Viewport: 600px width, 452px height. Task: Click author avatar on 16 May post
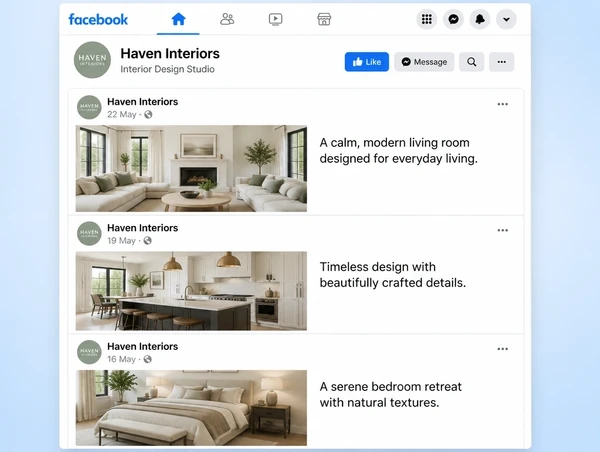coord(89,352)
